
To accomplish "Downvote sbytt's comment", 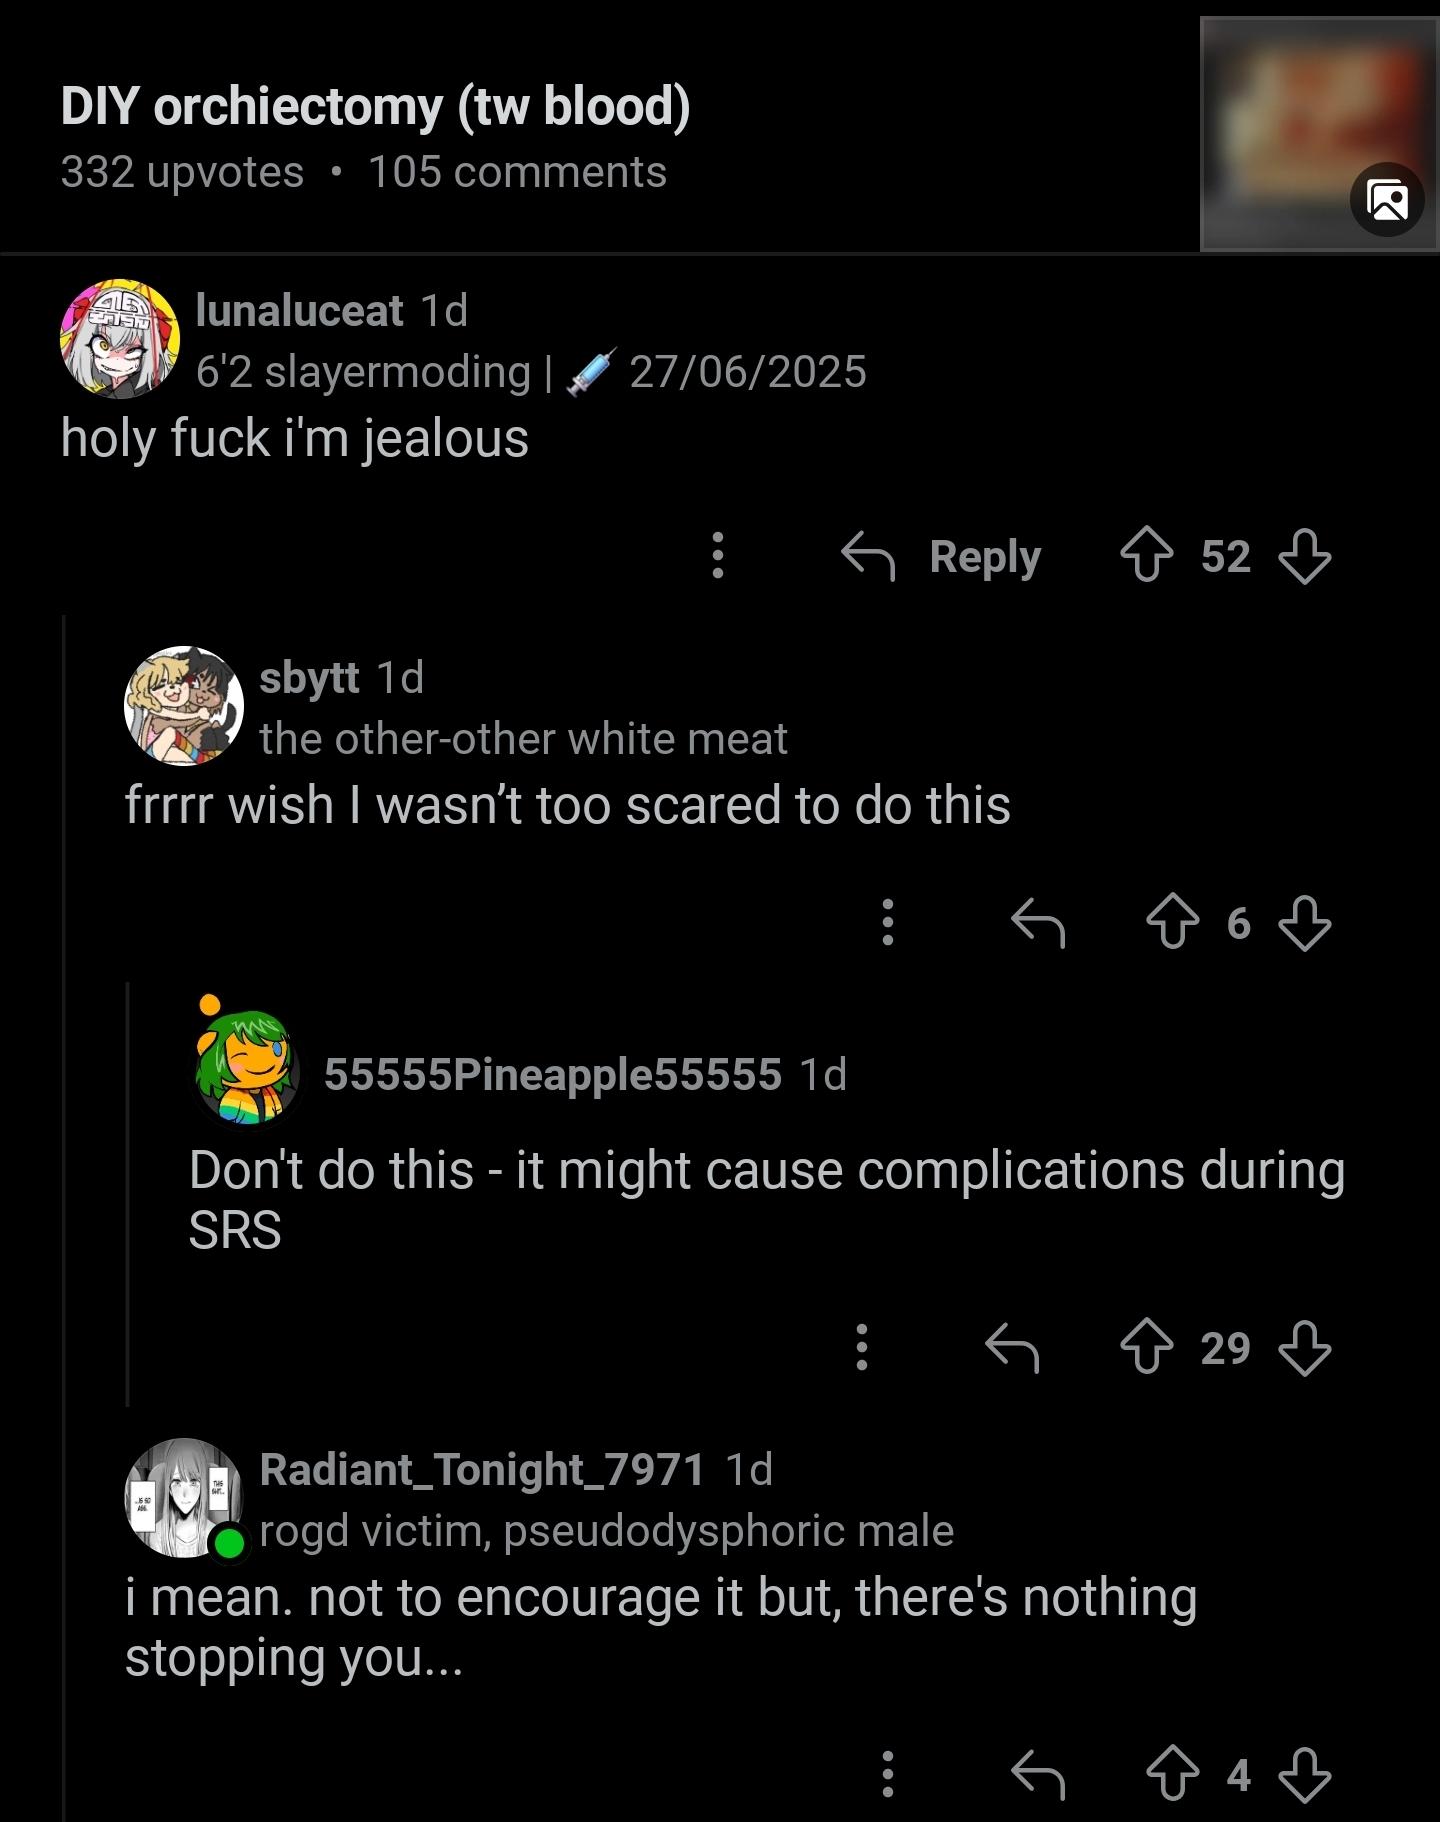I will tap(1305, 921).
